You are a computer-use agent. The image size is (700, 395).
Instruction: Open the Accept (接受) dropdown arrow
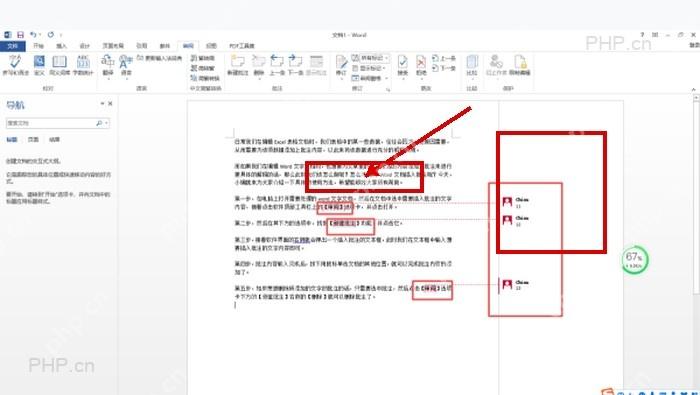(403, 79)
